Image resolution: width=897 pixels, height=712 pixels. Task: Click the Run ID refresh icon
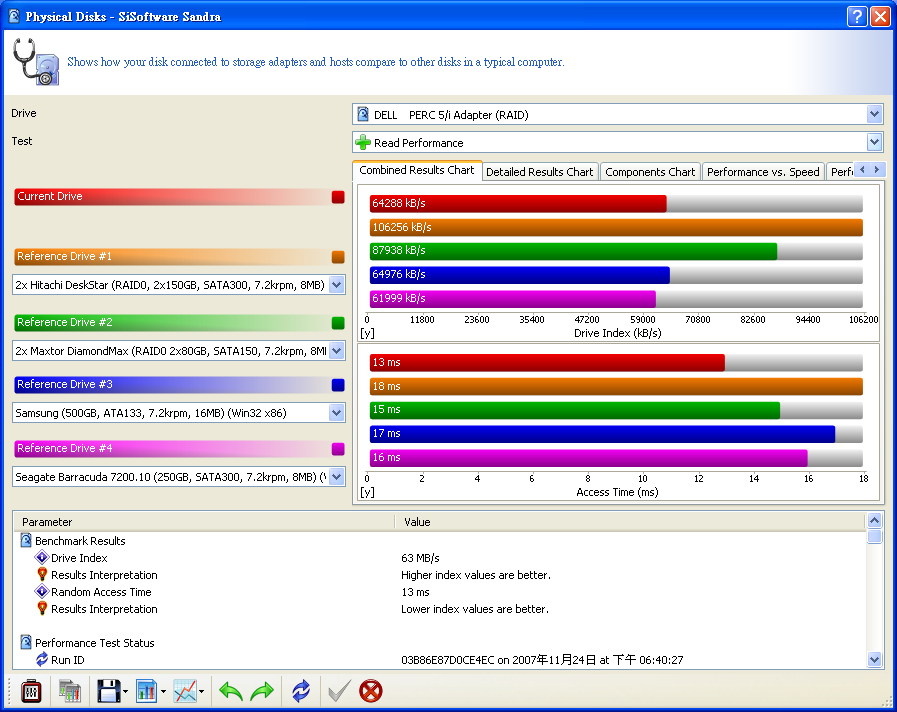(x=42, y=659)
